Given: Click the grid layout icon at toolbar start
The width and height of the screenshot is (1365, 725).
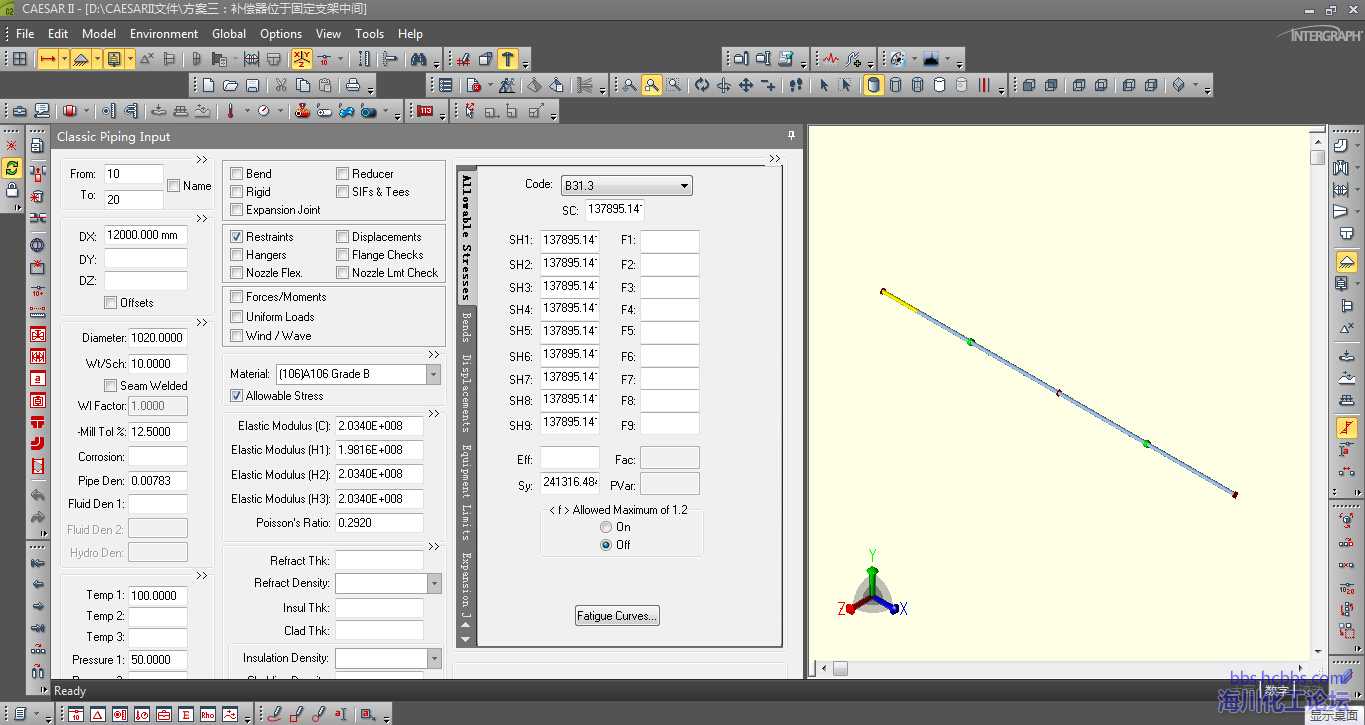Looking at the screenshot, I should (19, 59).
